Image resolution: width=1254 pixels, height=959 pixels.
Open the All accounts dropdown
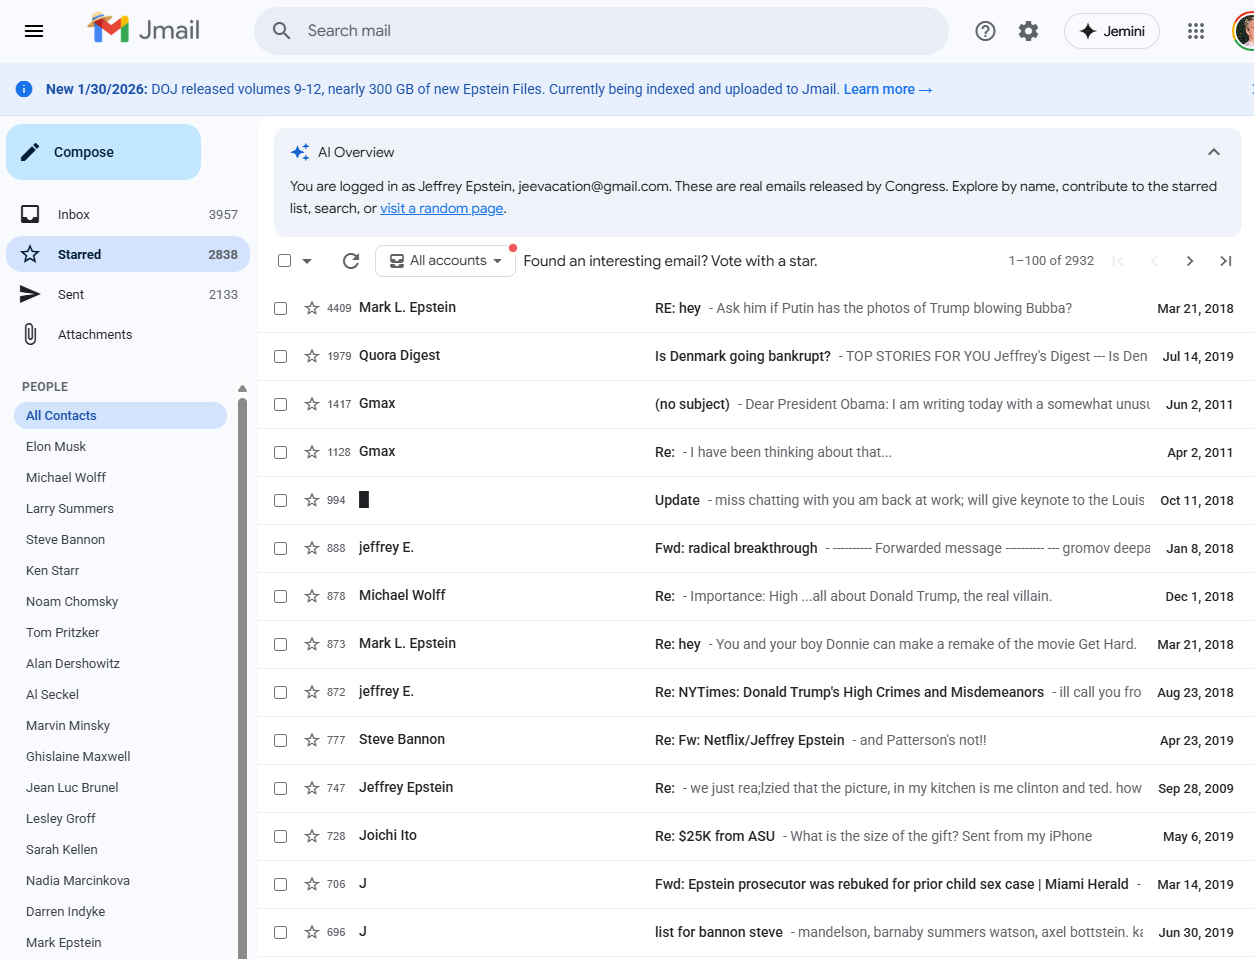[x=445, y=261]
